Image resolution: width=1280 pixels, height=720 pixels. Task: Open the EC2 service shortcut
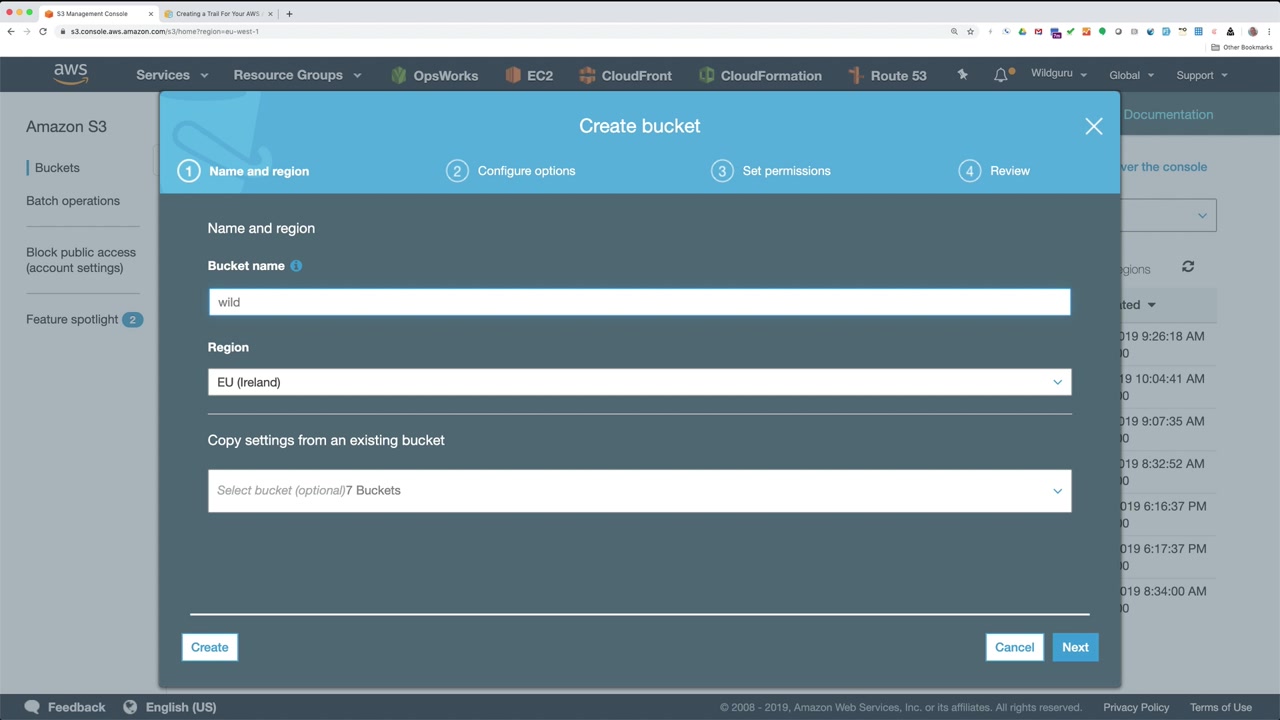[x=529, y=75]
